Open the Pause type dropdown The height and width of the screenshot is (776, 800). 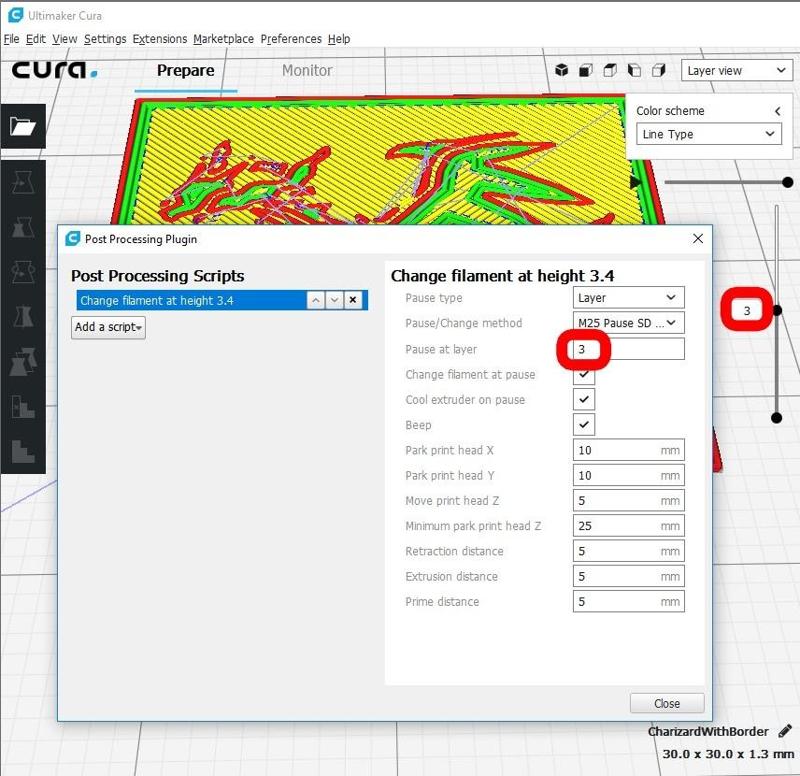pyautogui.click(x=629, y=297)
